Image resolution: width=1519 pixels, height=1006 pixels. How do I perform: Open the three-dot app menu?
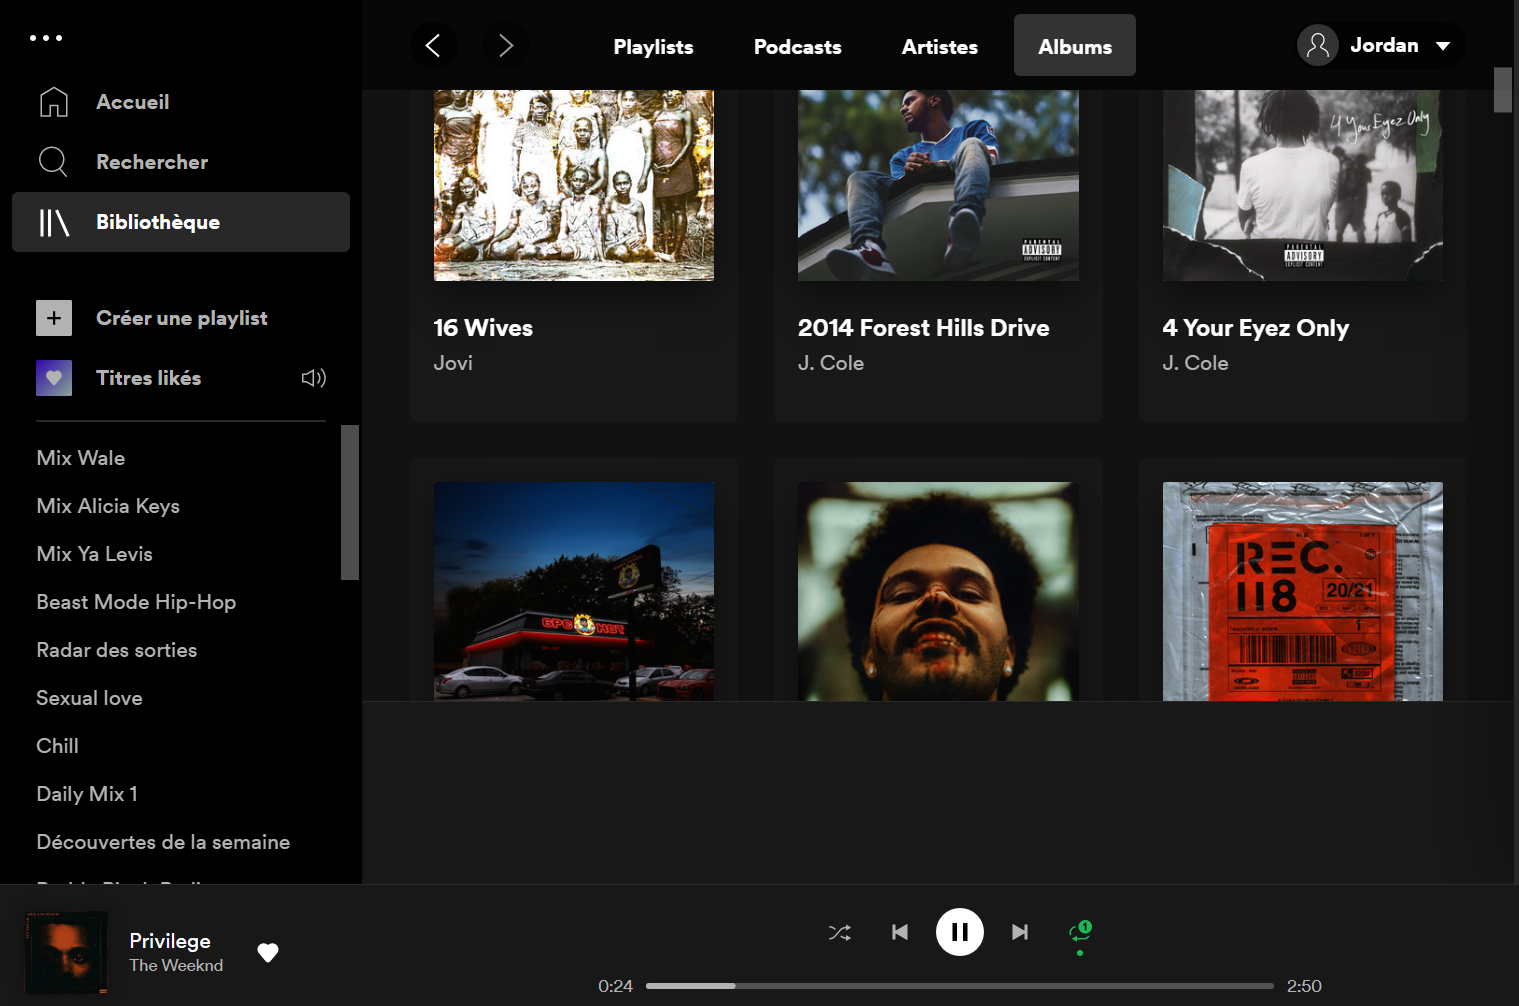pyautogui.click(x=46, y=38)
